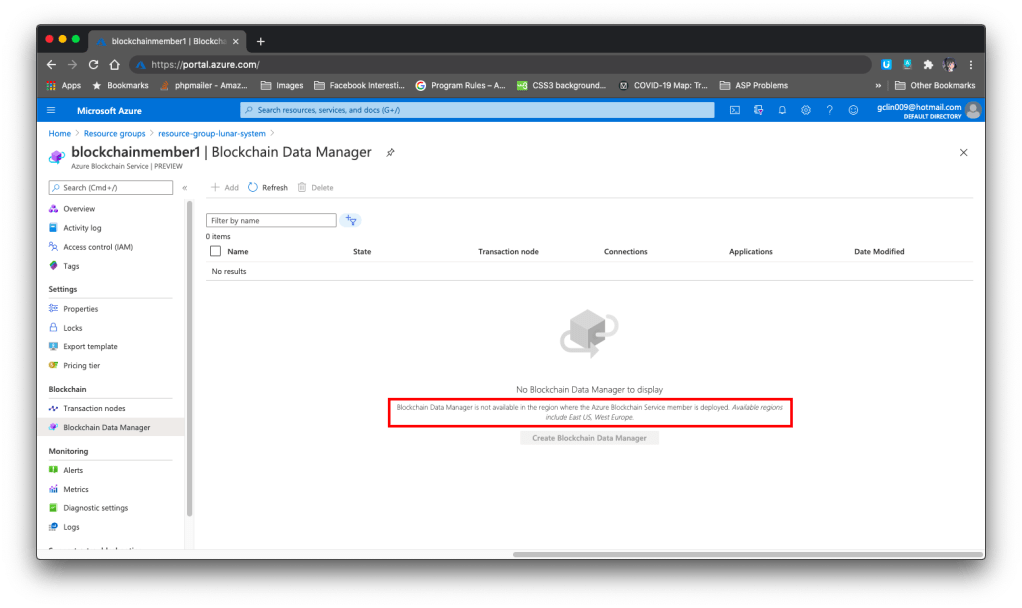Open directory and subscription filter icon
Screen dimensions: 1022x608
coord(758,110)
